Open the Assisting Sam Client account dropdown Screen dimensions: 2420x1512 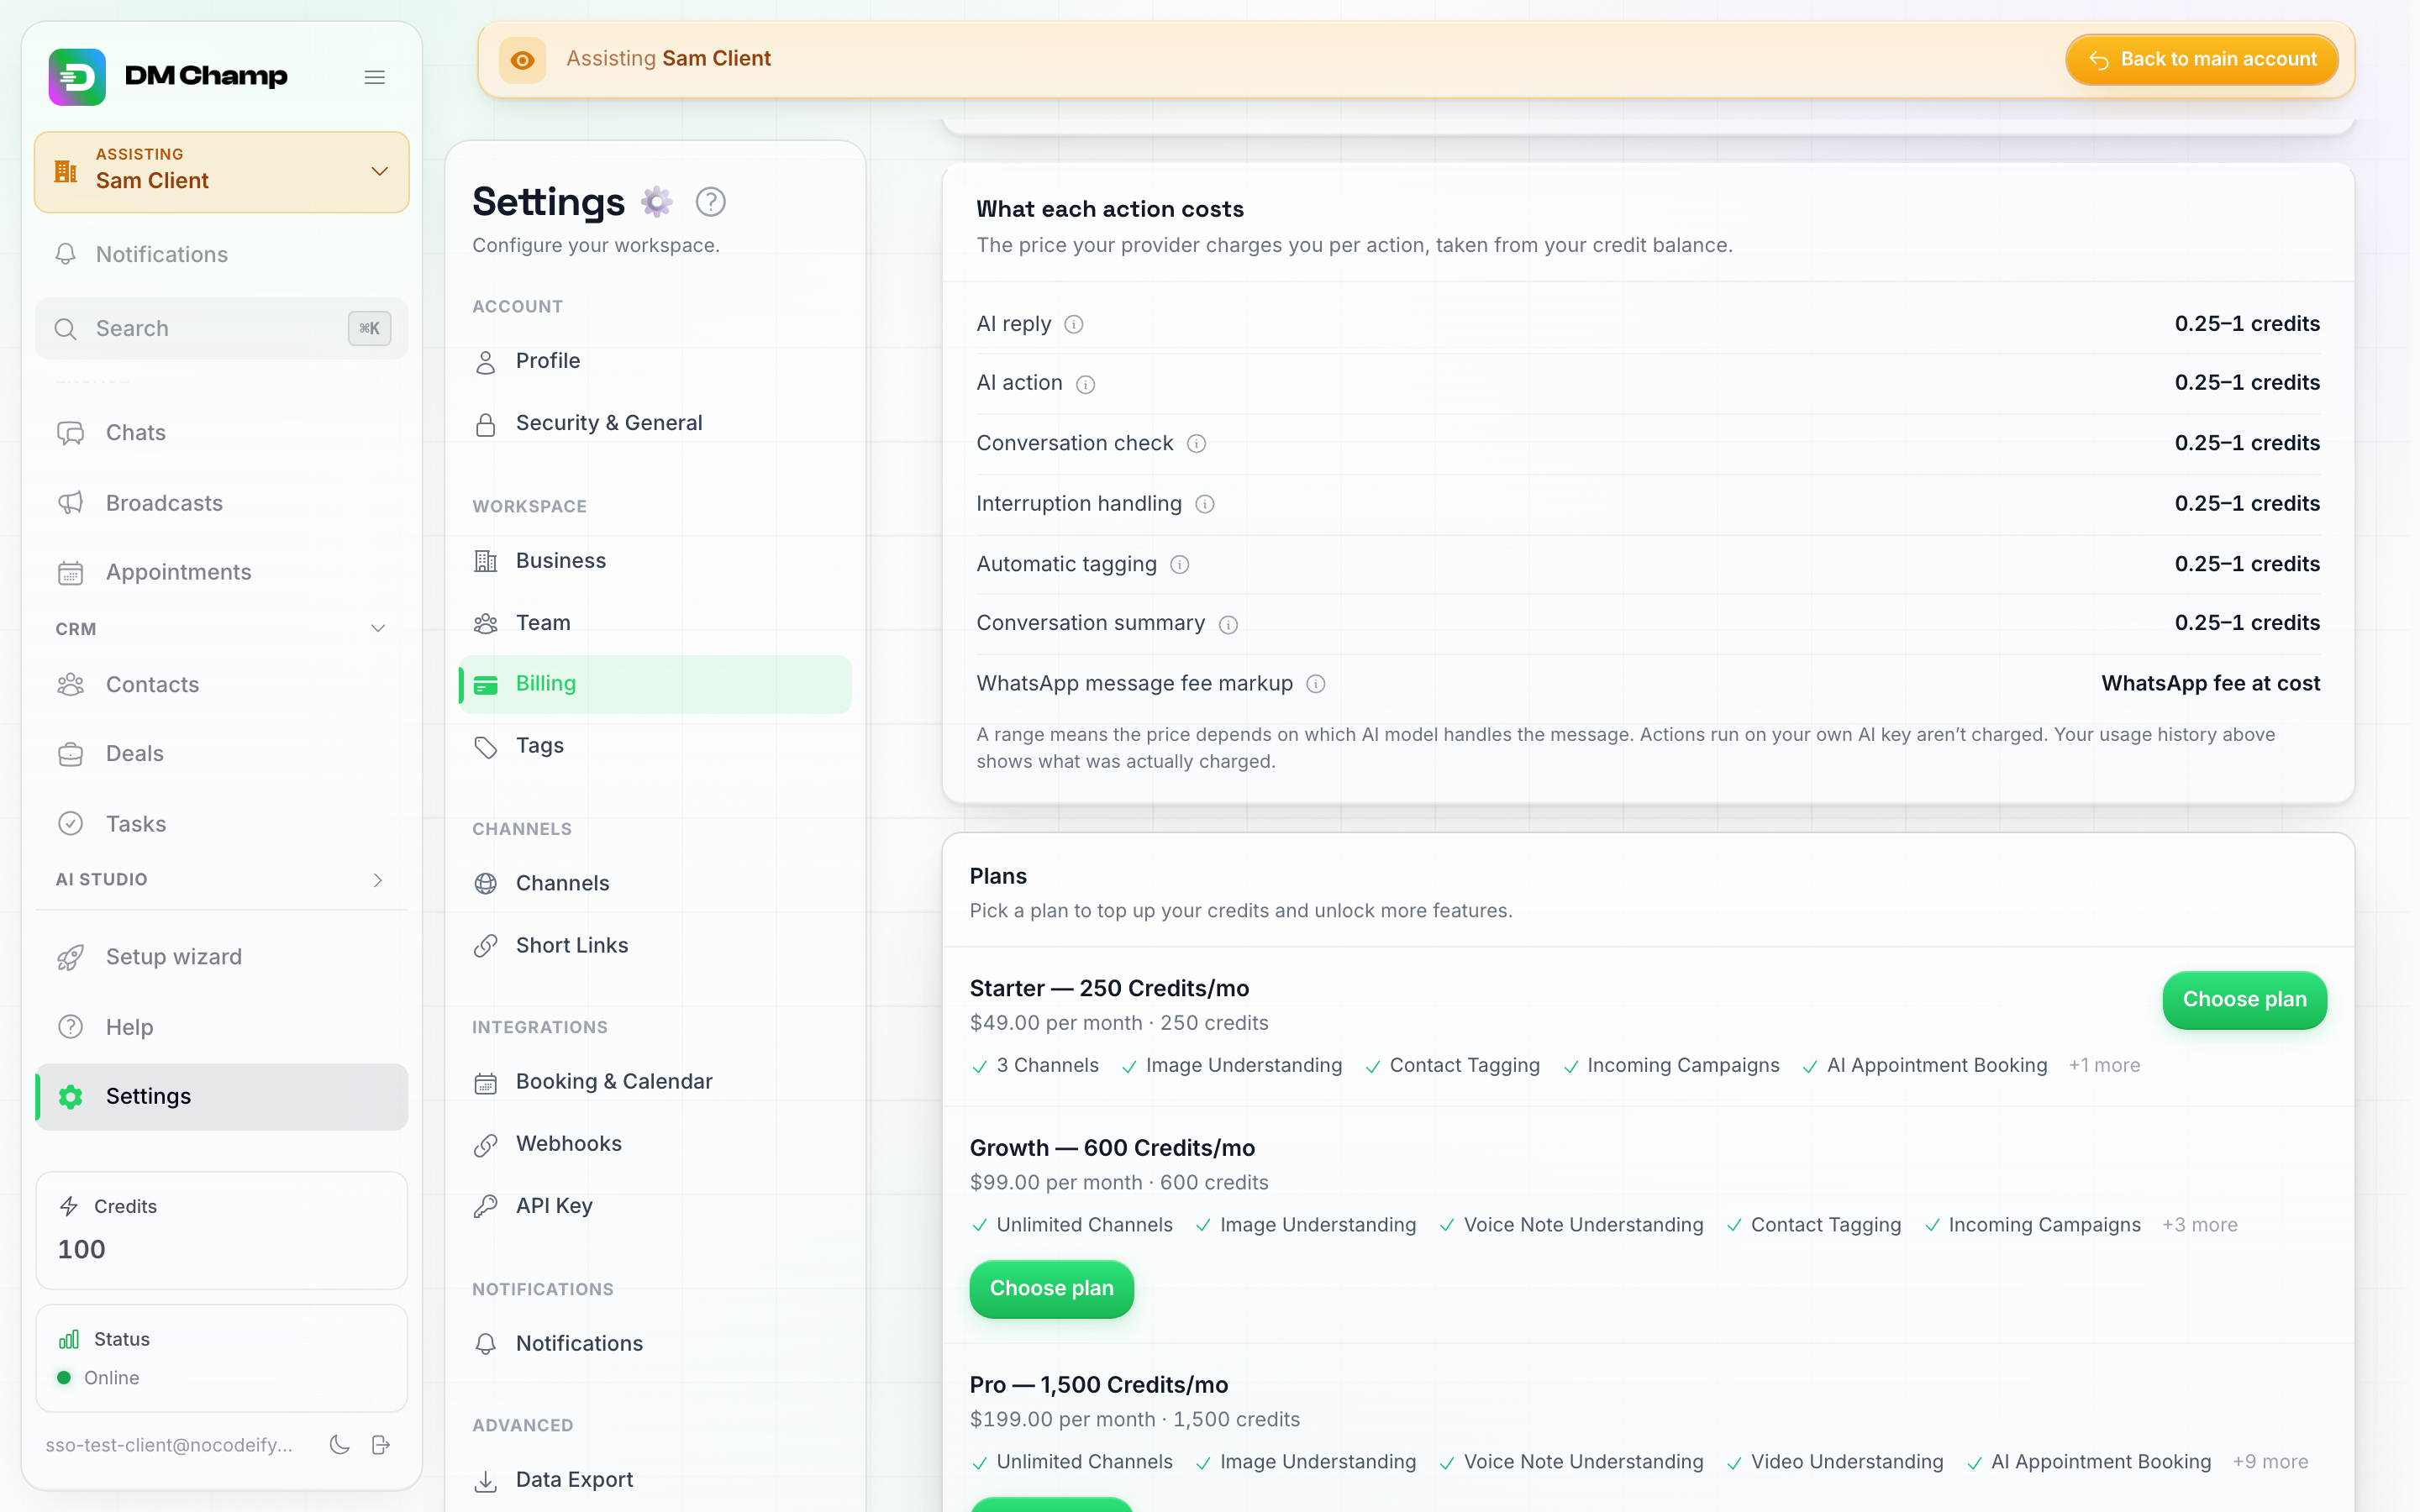pos(222,172)
